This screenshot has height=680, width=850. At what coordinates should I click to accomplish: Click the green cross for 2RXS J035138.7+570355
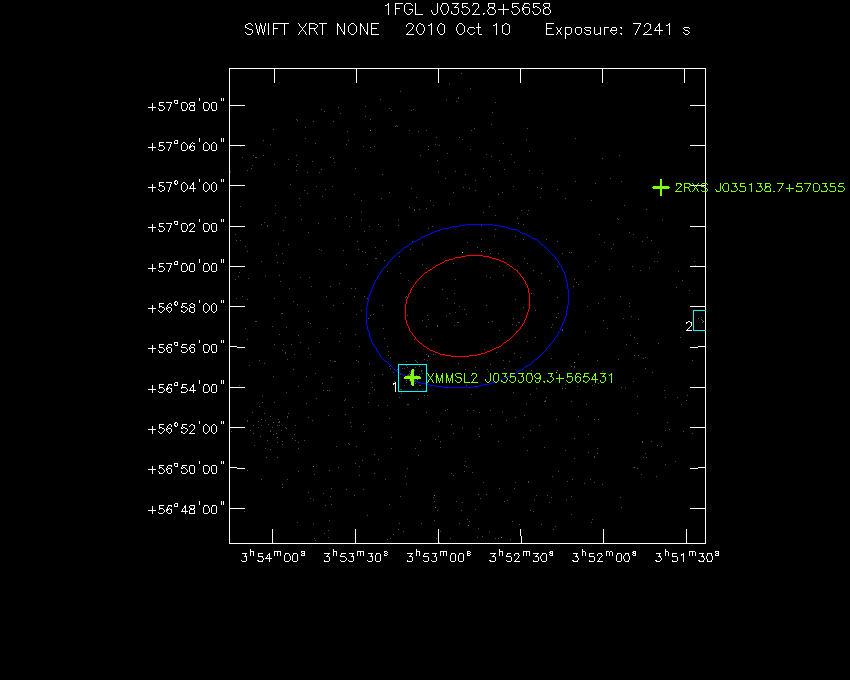(661, 188)
